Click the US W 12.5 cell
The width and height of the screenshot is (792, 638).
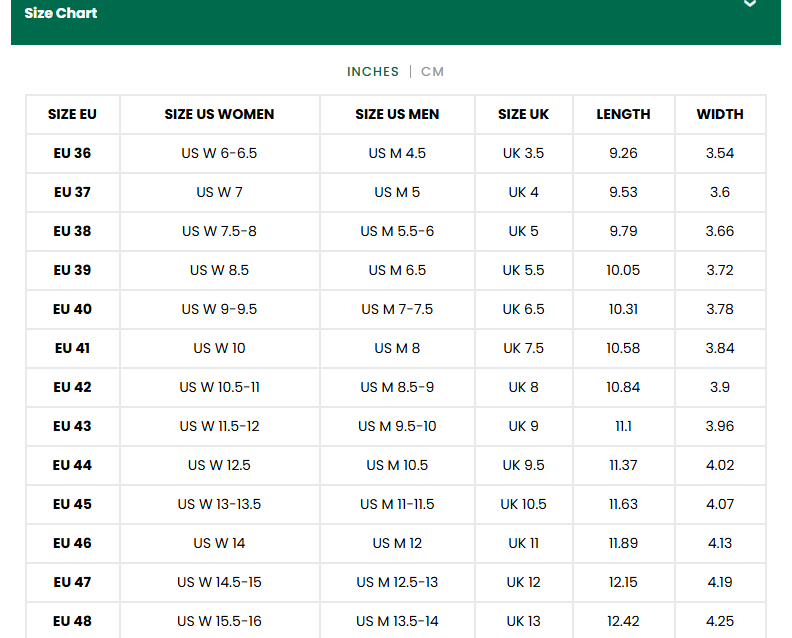point(219,465)
